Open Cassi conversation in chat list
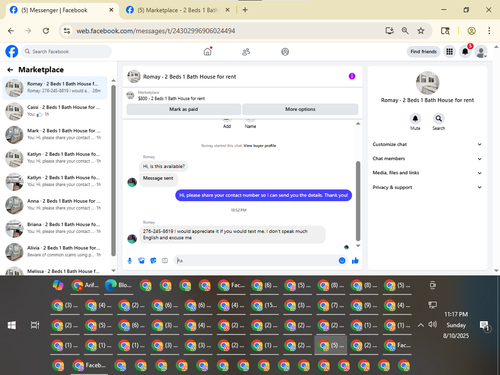 [x=55, y=111]
